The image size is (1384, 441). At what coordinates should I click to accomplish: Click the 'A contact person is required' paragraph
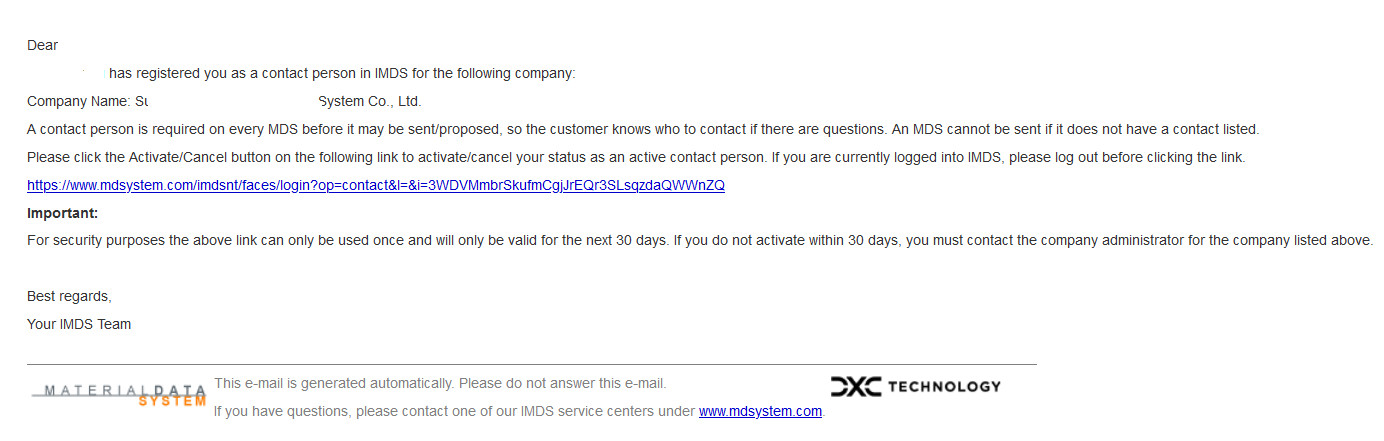click(x=643, y=129)
